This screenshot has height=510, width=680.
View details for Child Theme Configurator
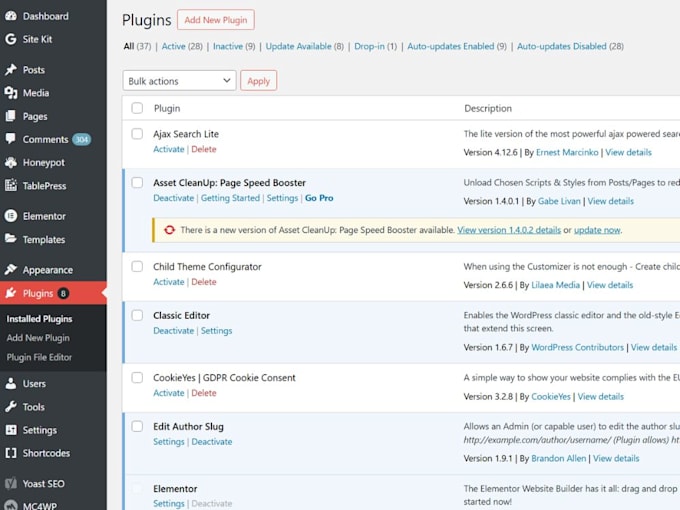click(610, 285)
